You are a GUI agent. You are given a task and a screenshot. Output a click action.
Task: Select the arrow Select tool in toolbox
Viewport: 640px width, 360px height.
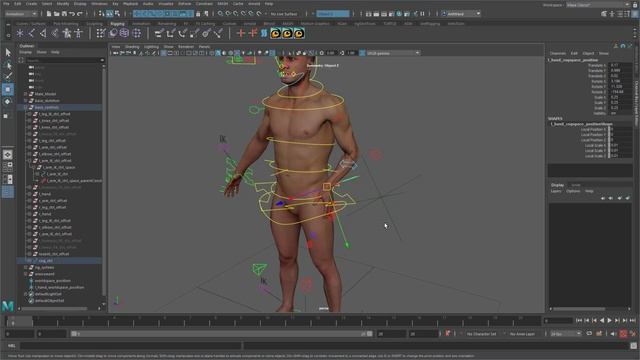[x=8, y=52]
